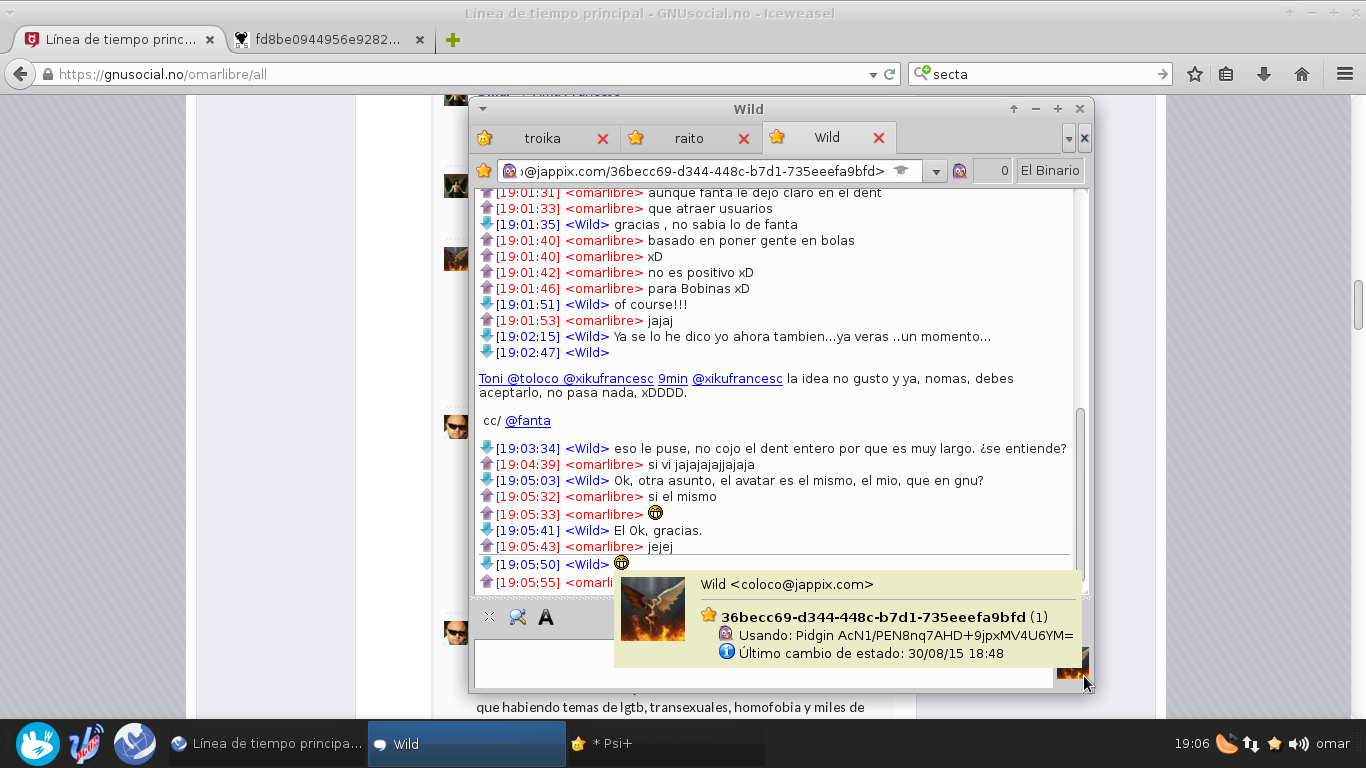Reload the page with refresh icon
The image size is (1366, 768).
889,74
